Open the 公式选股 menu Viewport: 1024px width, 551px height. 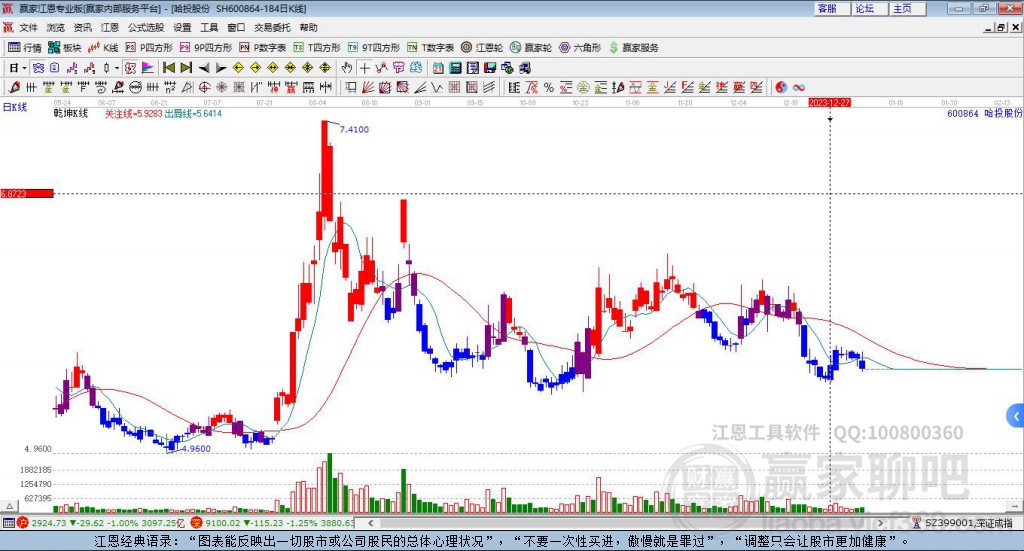pos(146,27)
